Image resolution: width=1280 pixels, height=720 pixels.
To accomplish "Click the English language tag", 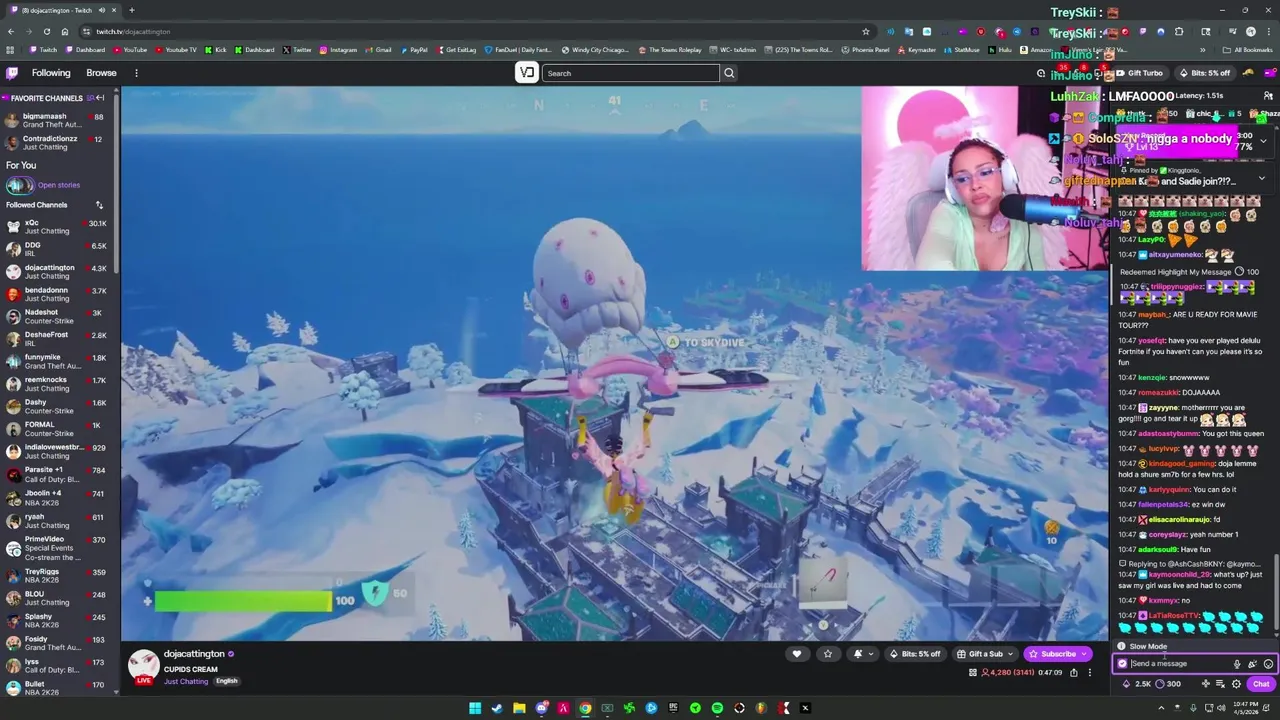I will click(x=227, y=681).
